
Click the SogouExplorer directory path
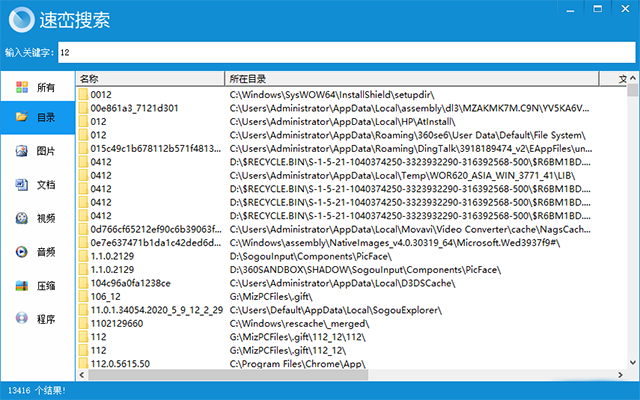pos(336,310)
